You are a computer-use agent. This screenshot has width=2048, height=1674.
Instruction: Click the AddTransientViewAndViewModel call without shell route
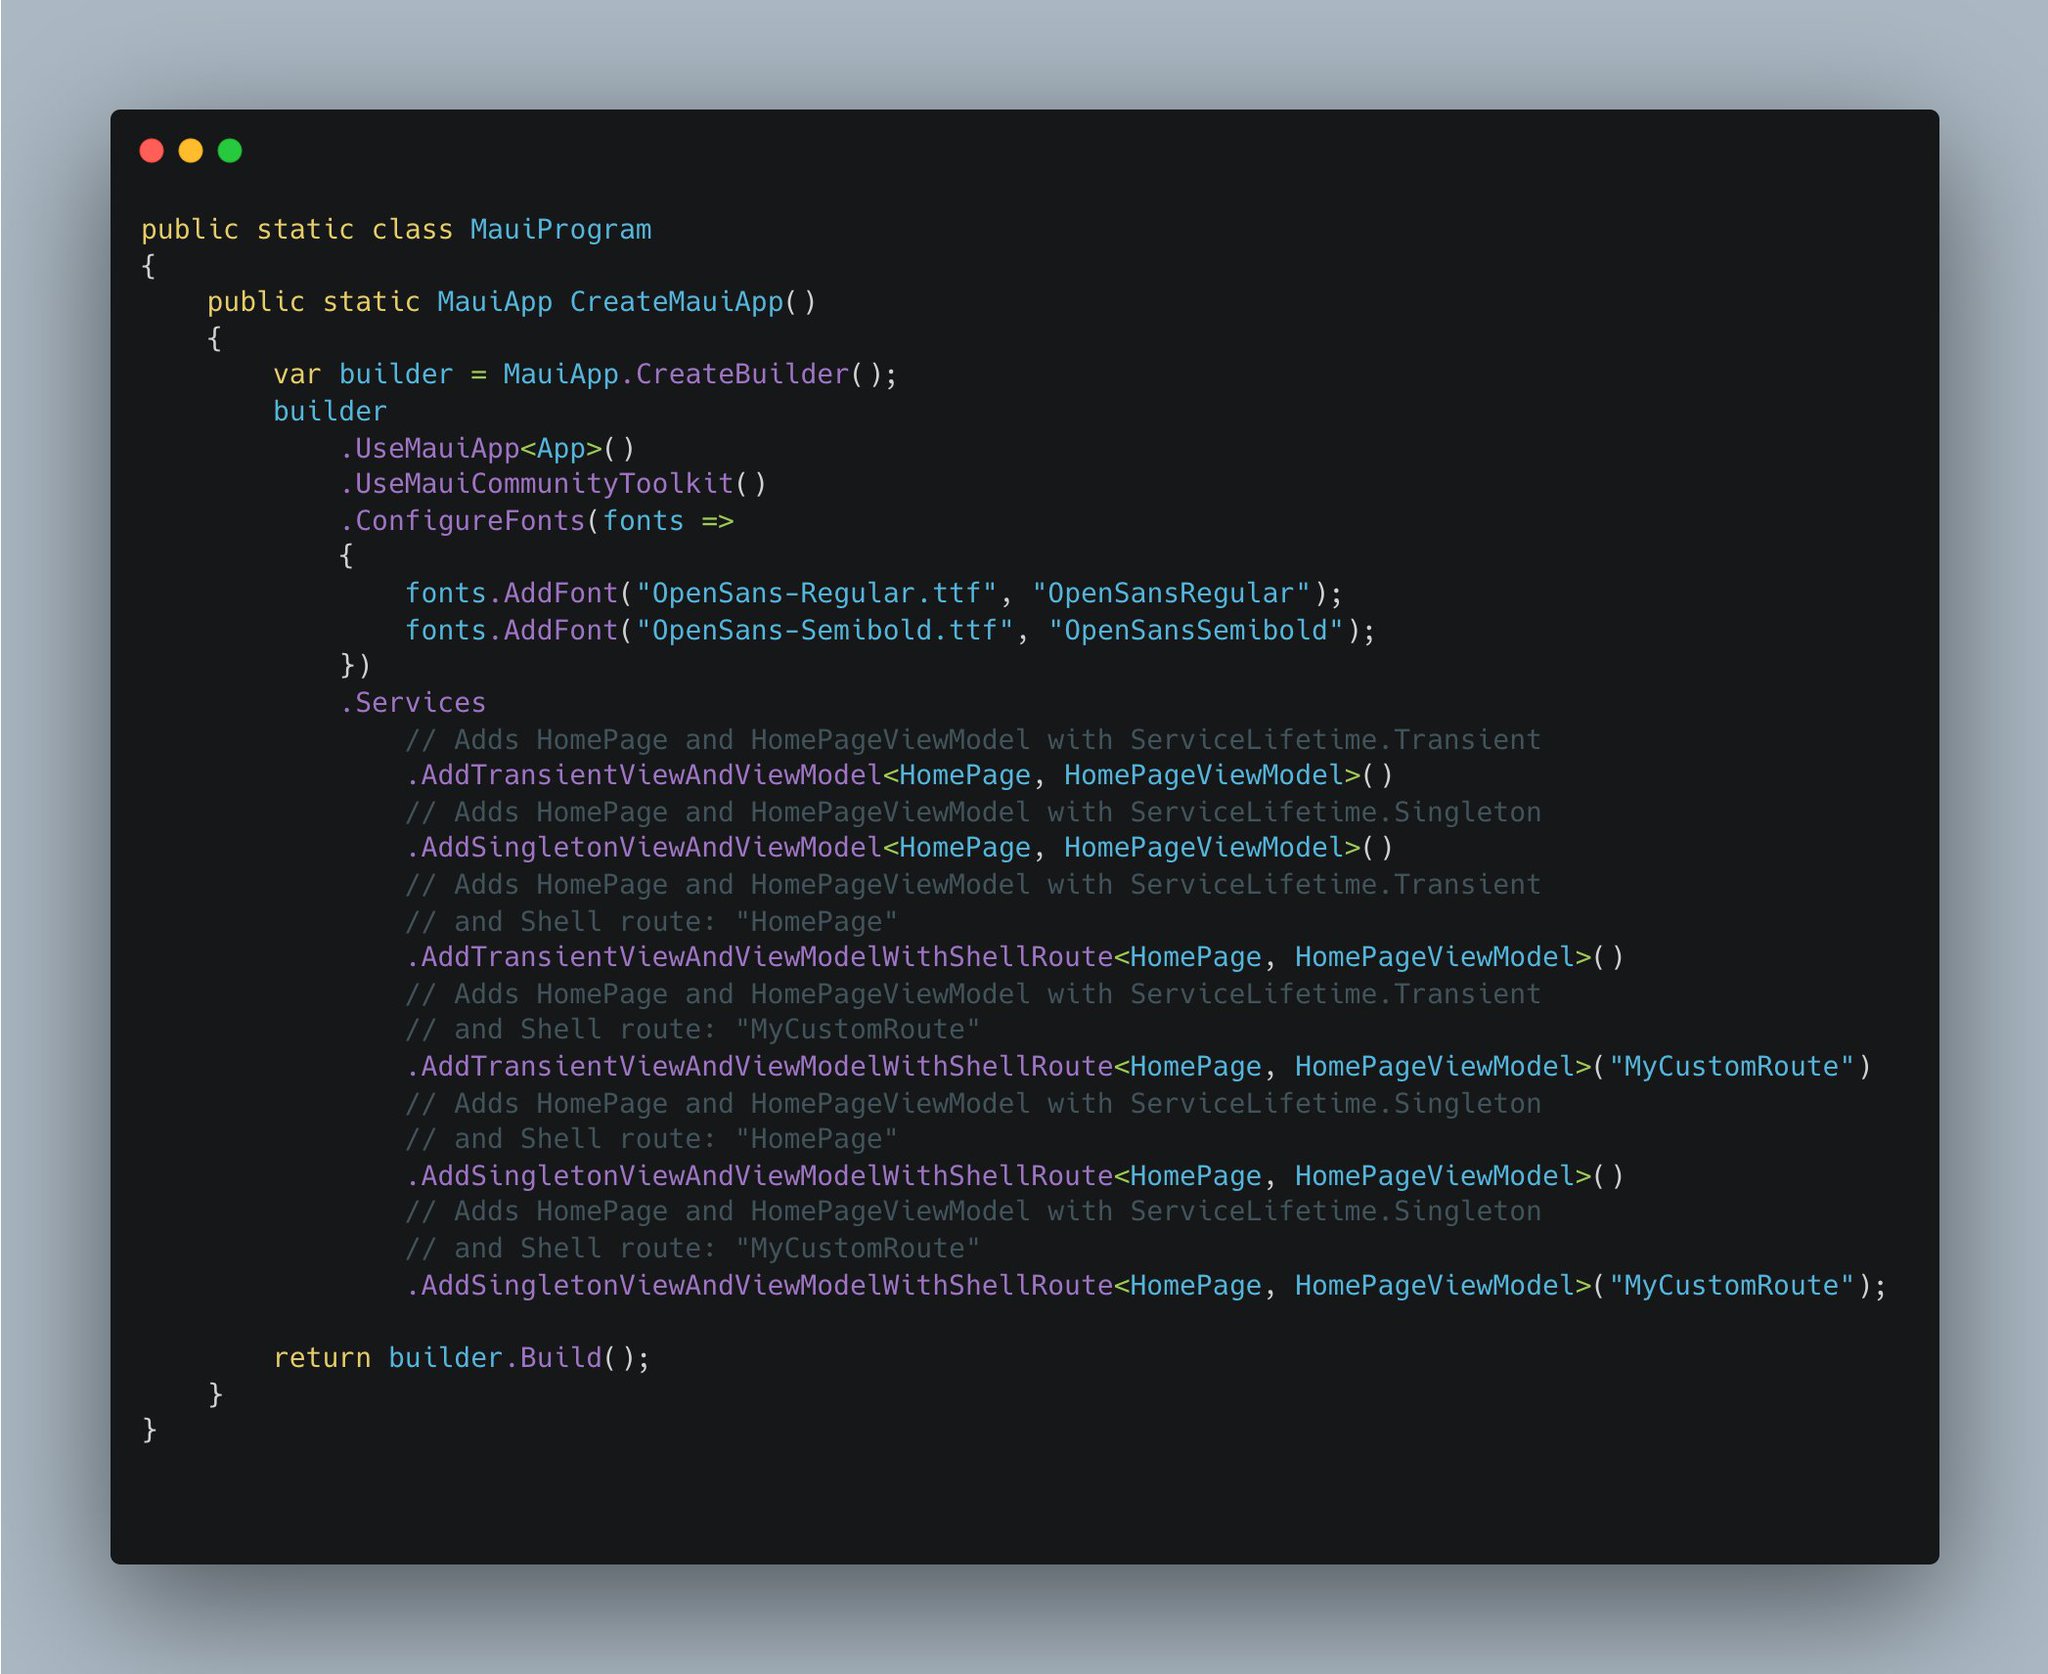click(650, 775)
